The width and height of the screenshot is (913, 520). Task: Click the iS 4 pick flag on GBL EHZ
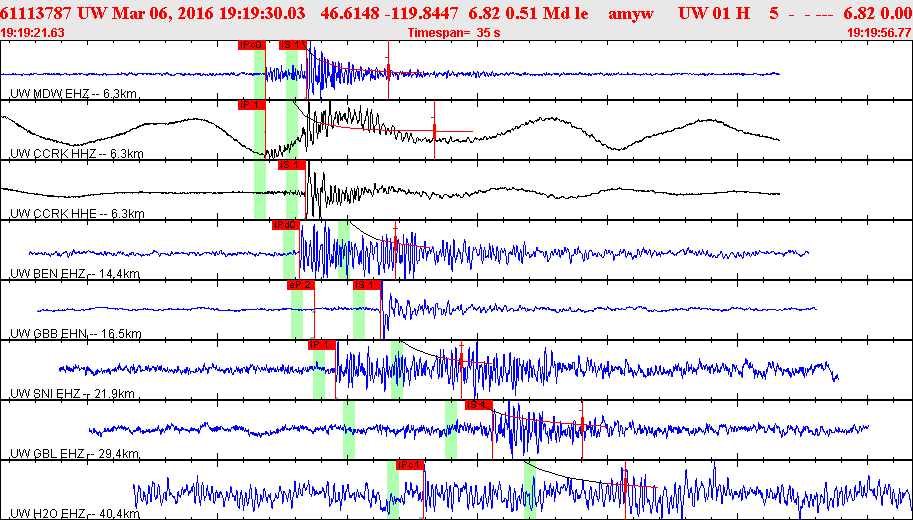click(479, 405)
